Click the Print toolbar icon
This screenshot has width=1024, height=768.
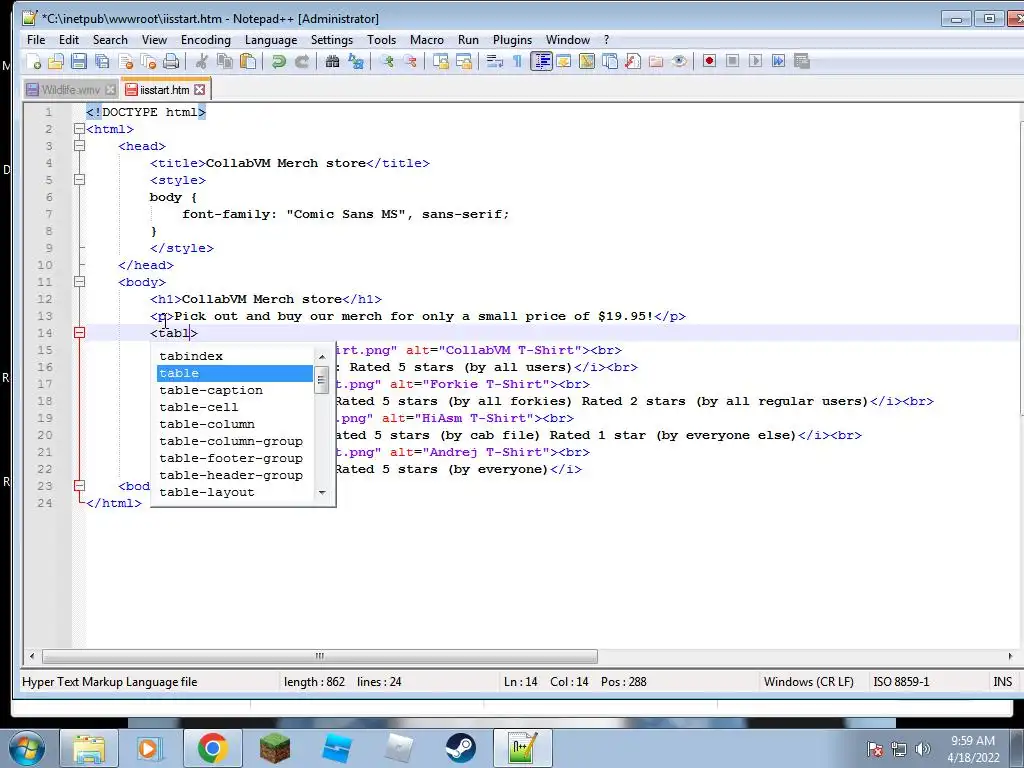click(x=171, y=61)
